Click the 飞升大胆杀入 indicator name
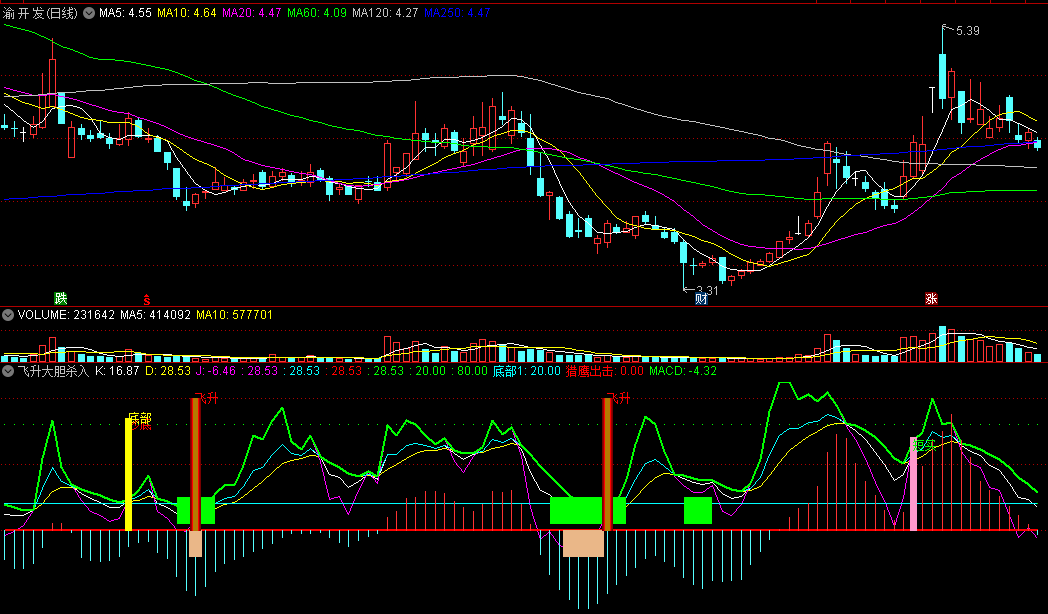 [53, 371]
